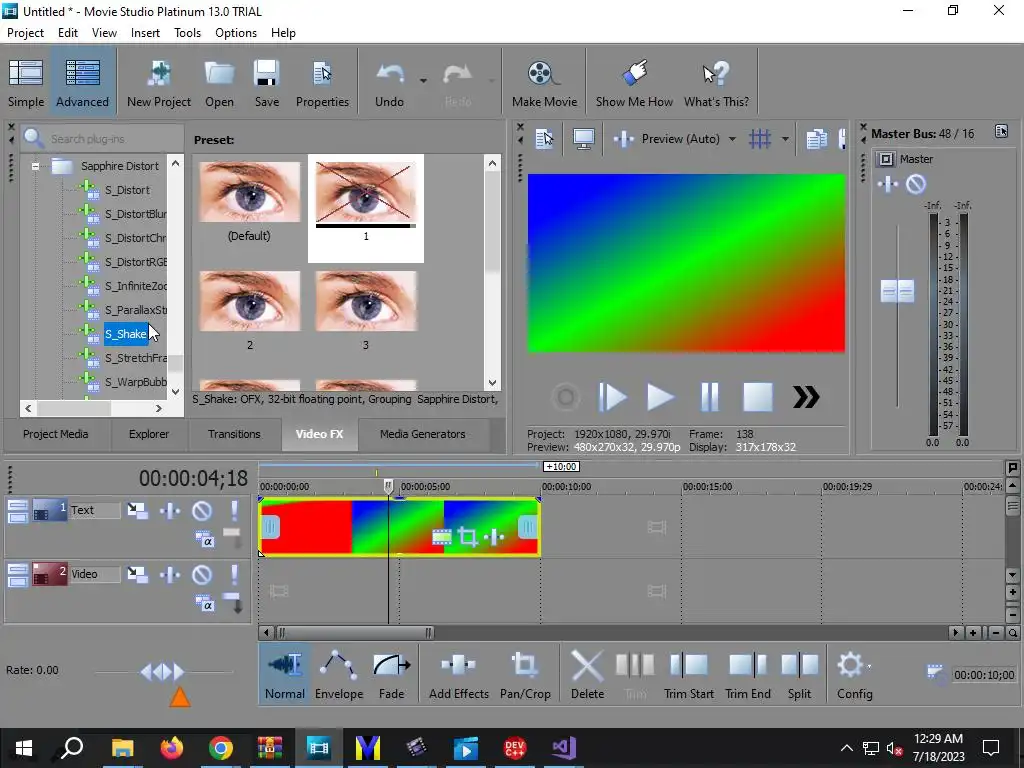Activate What's This? help

[716, 82]
